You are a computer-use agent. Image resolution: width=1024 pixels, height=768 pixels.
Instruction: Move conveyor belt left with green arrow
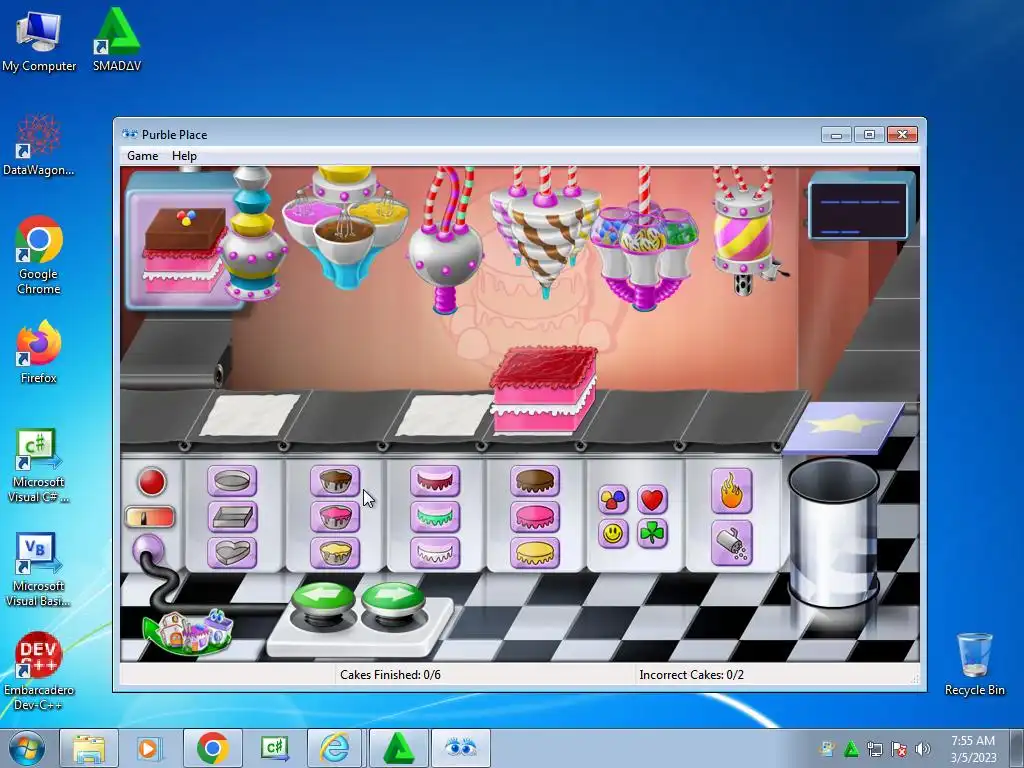[x=324, y=601]
